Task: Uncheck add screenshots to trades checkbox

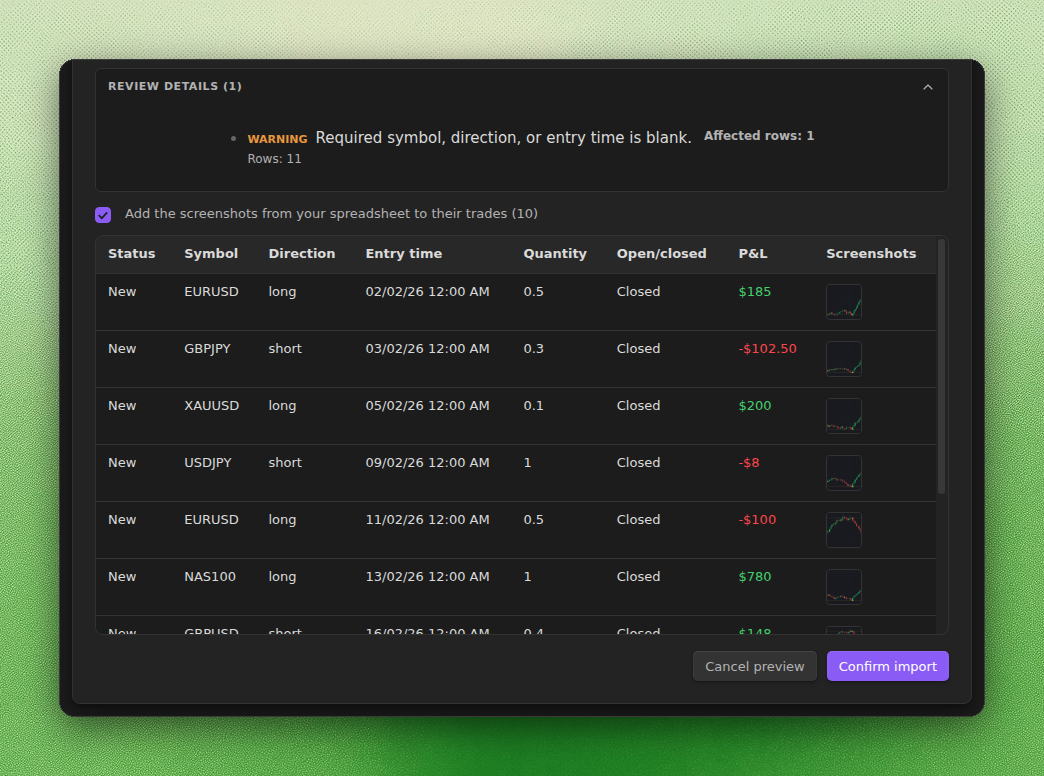Action: coord(103,214)
